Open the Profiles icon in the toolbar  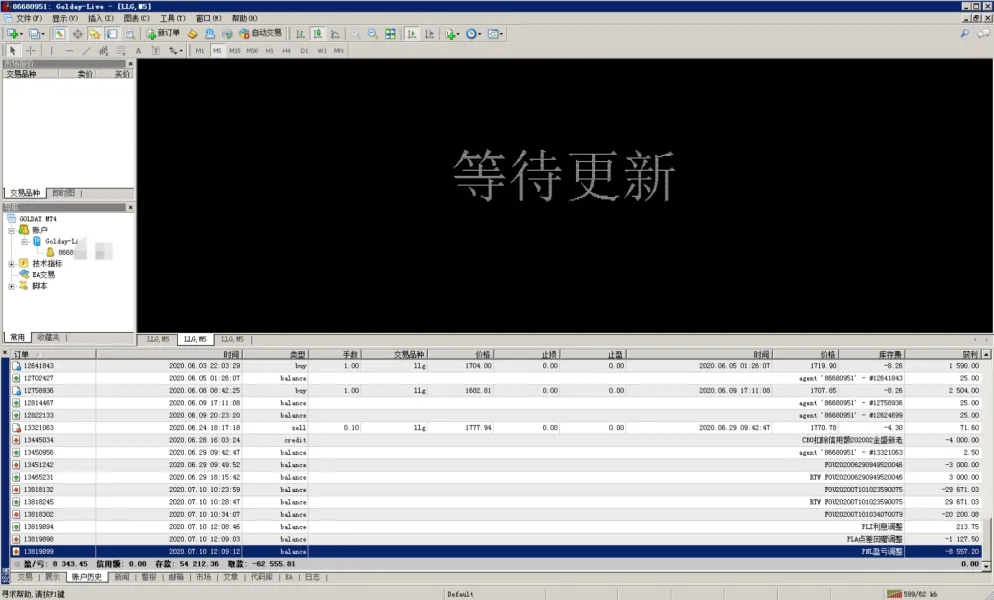click(x=34, y=34)
